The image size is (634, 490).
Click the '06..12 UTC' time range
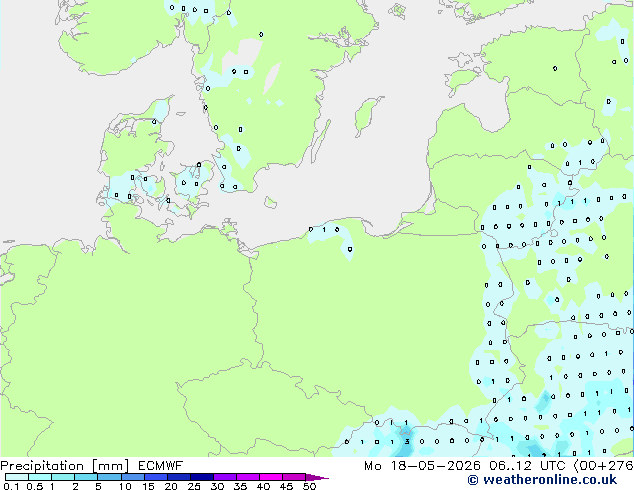point(527,466)
